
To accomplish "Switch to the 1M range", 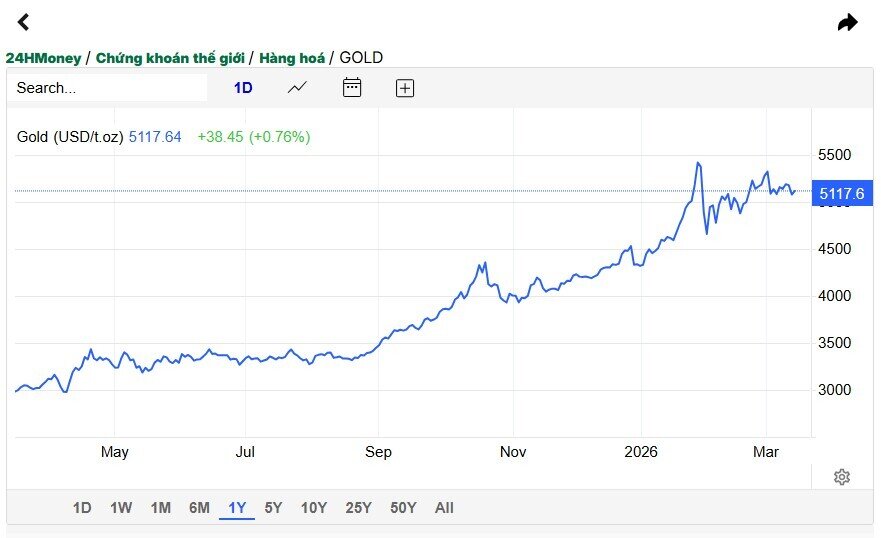I will 160,508.
